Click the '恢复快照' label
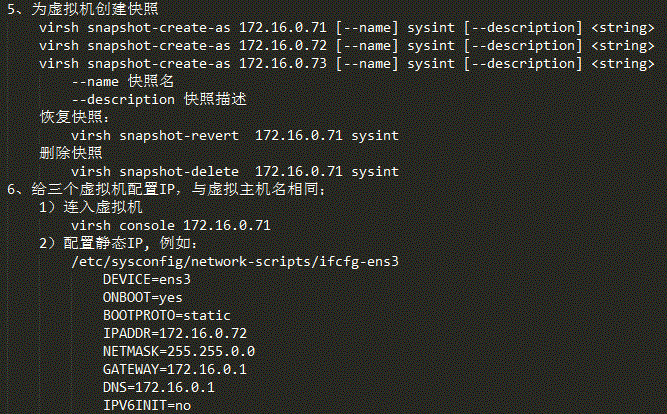This screenshot has width=667, height=414. tap(74, 117)
